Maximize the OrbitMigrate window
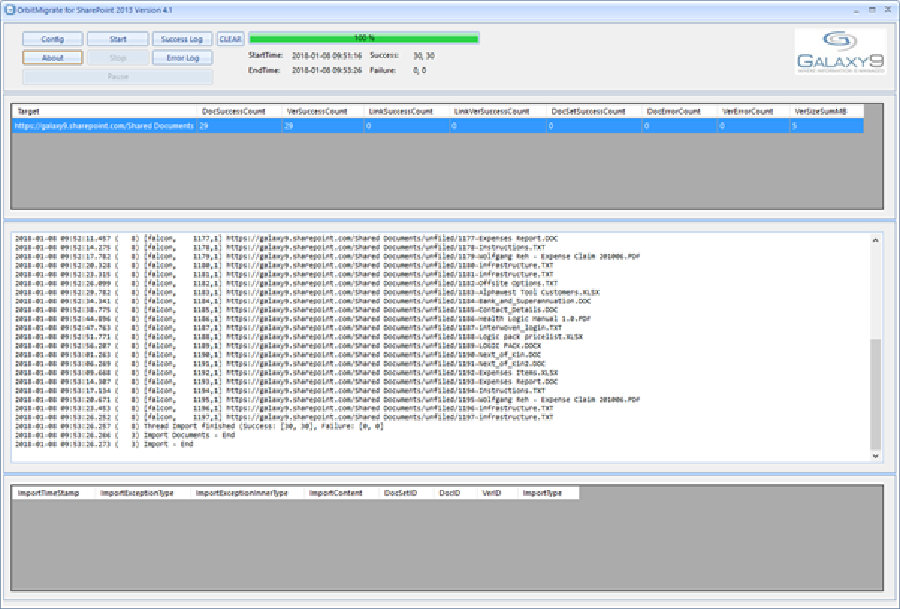Screen dimensions: 900x609 (x=872, y=10)
